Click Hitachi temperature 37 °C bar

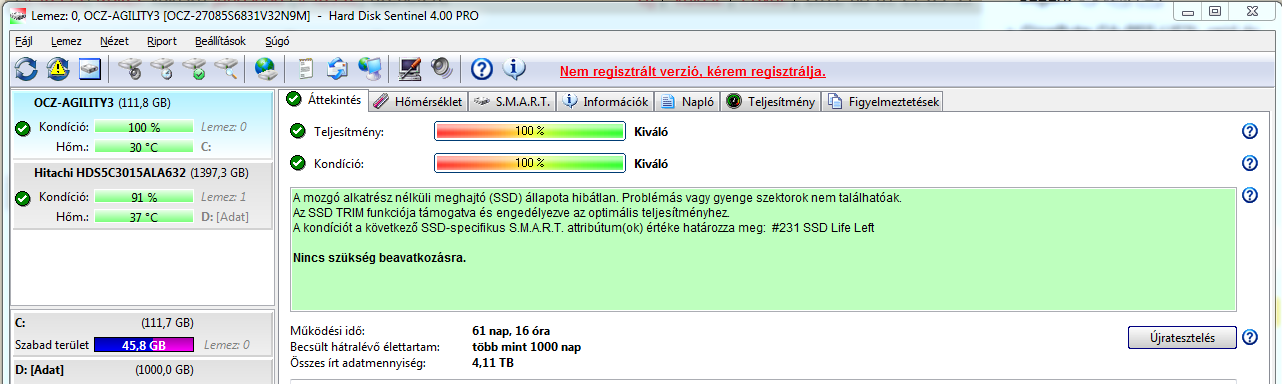[144, 217]
